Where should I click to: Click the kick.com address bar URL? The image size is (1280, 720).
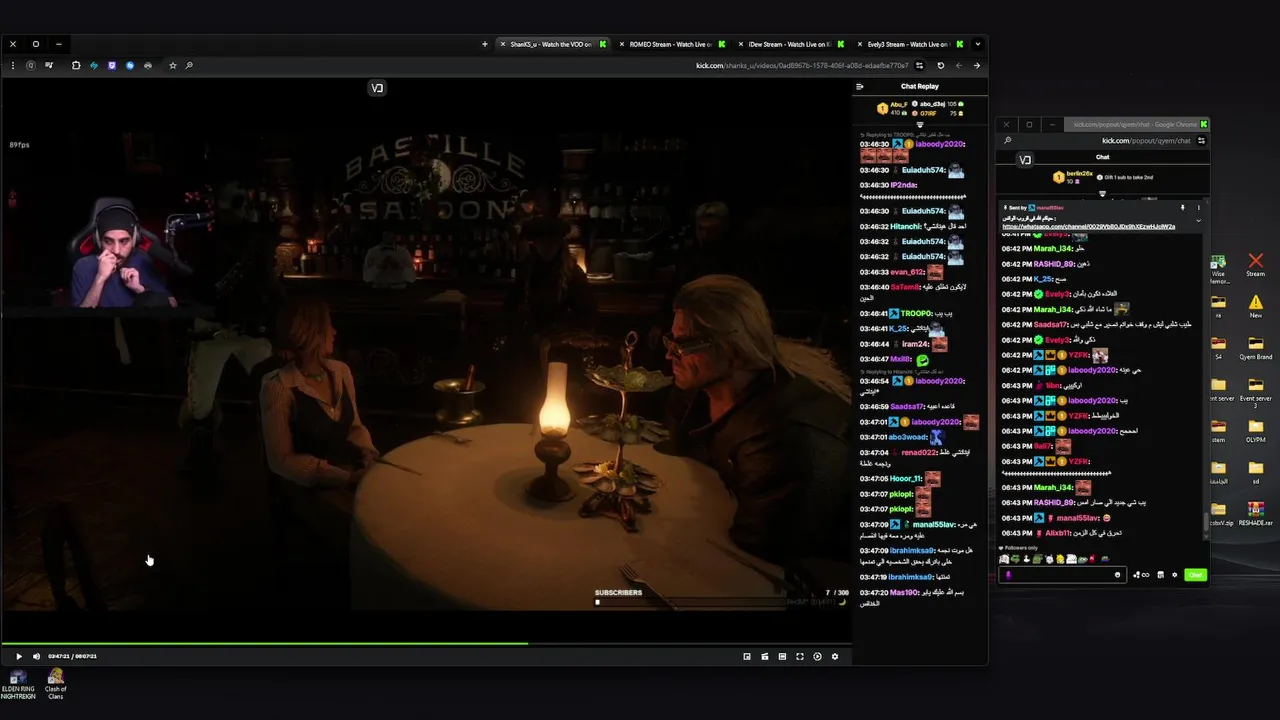[802, 66]
